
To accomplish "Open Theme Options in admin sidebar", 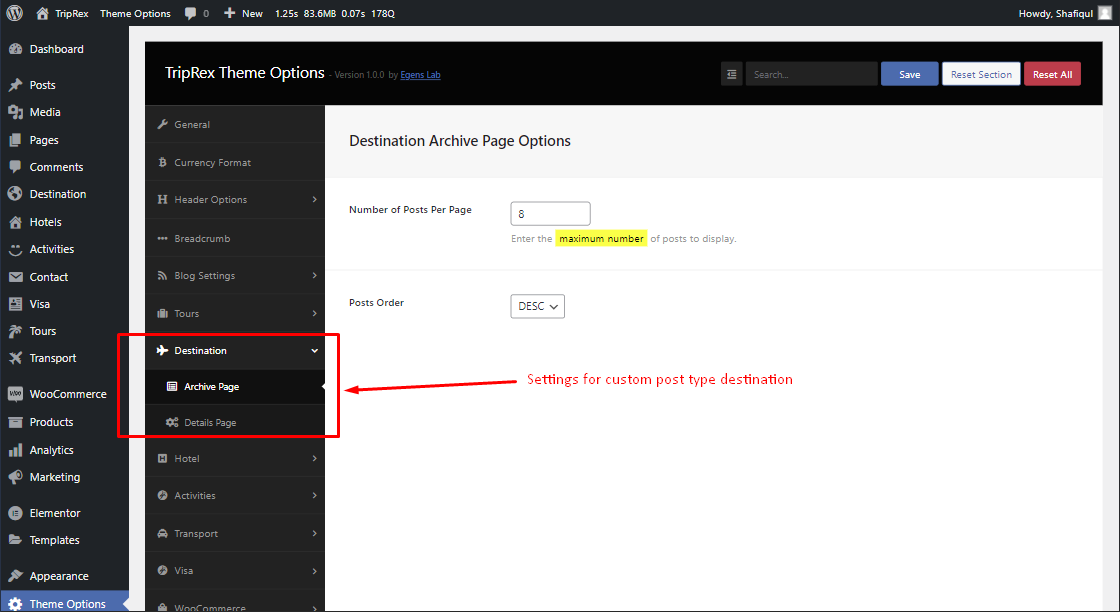I will point(64,604).
